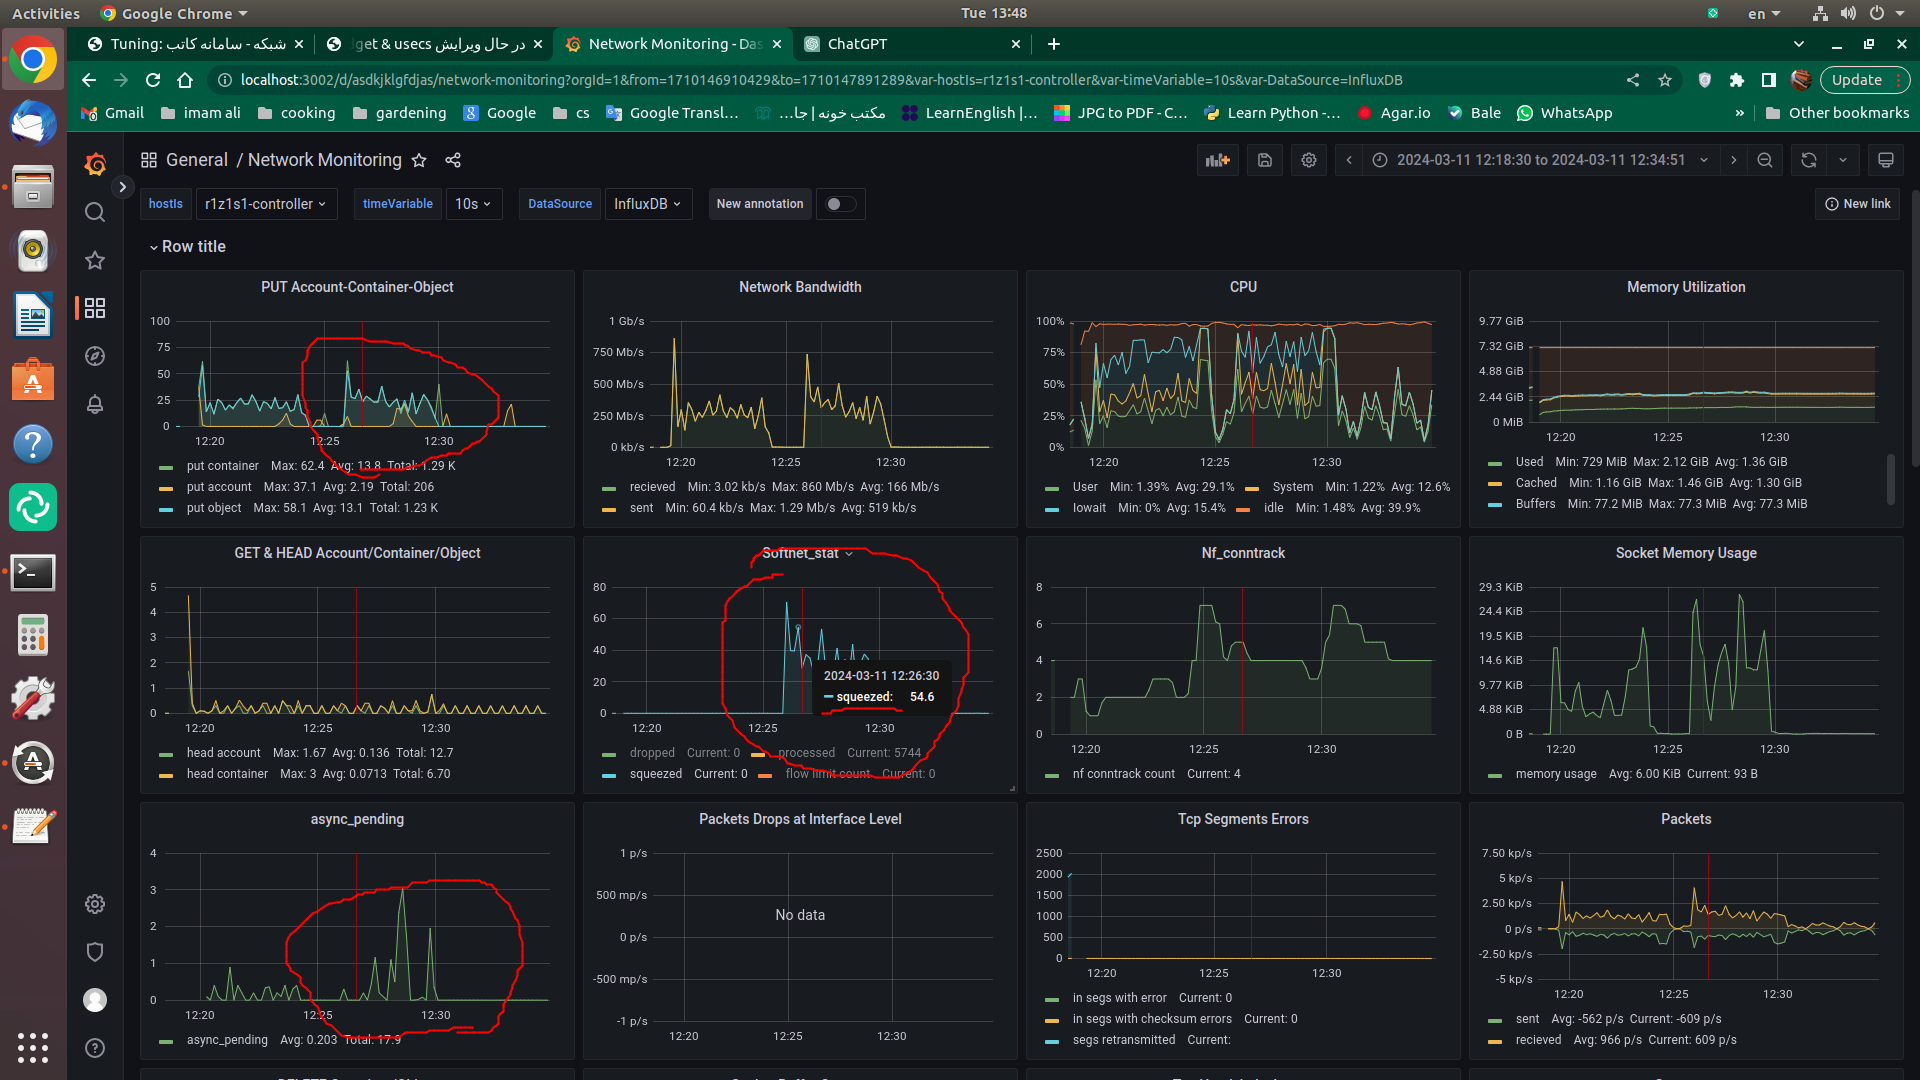Toggle the New annotation switch

click(x=840, y=204)
